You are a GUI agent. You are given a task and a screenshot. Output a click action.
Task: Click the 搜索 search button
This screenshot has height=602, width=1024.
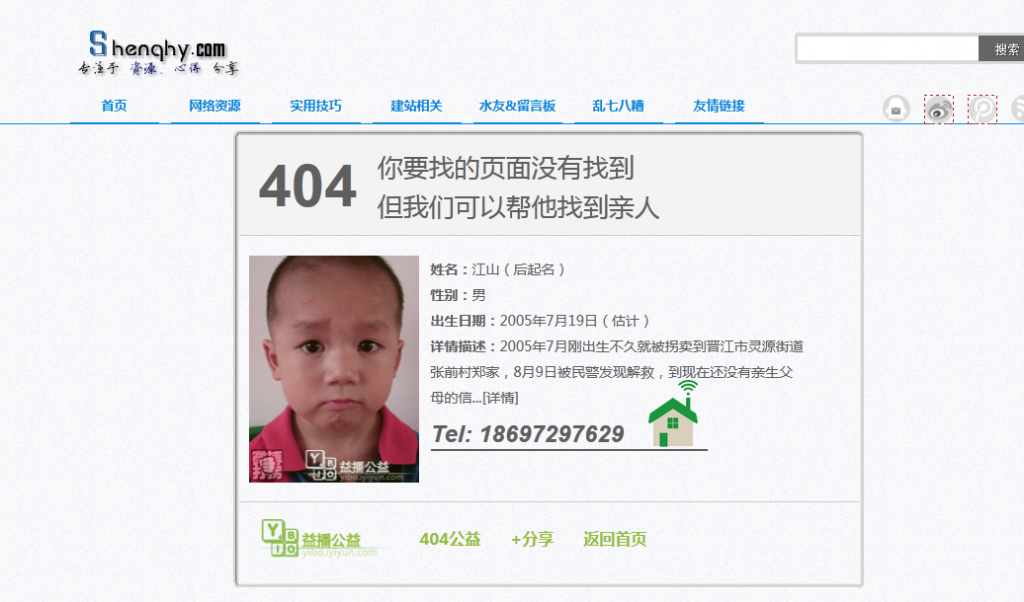tap(1002, 49)
